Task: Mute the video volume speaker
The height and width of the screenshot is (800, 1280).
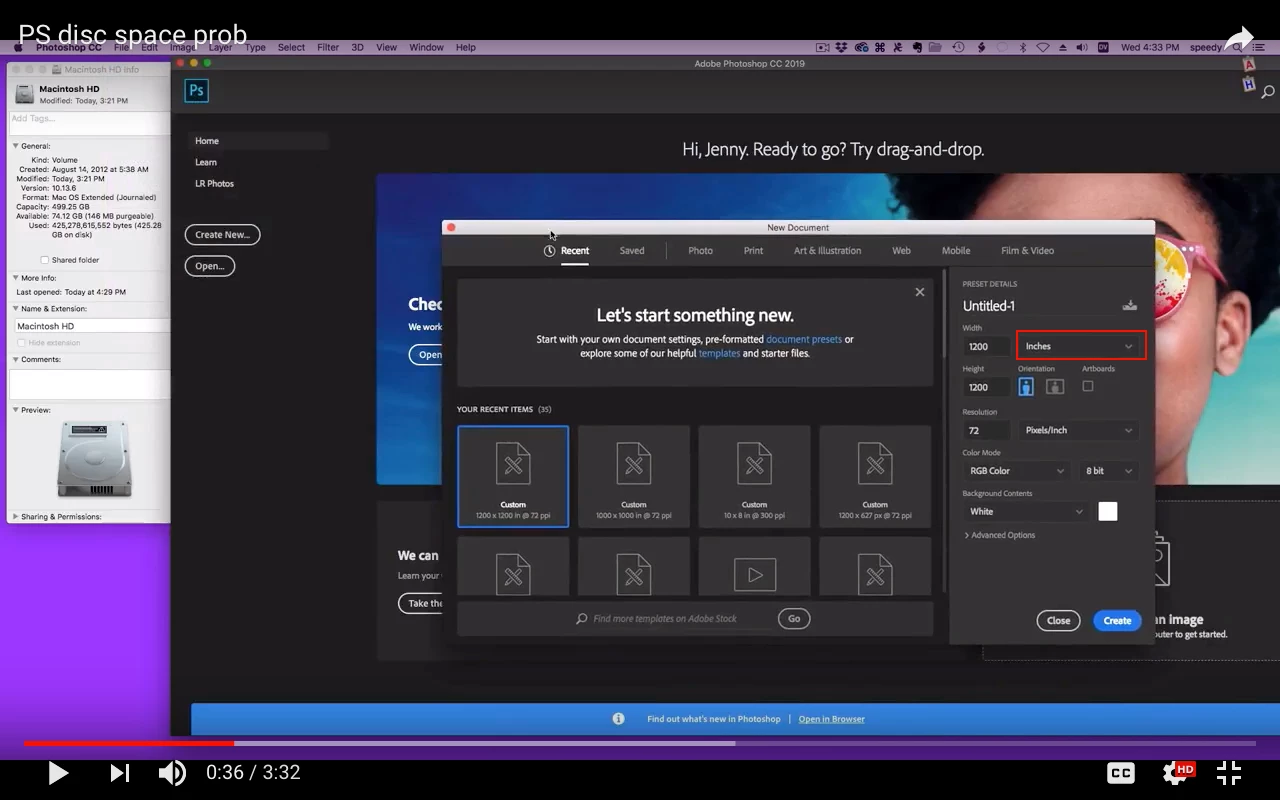Action: [172, 773]
